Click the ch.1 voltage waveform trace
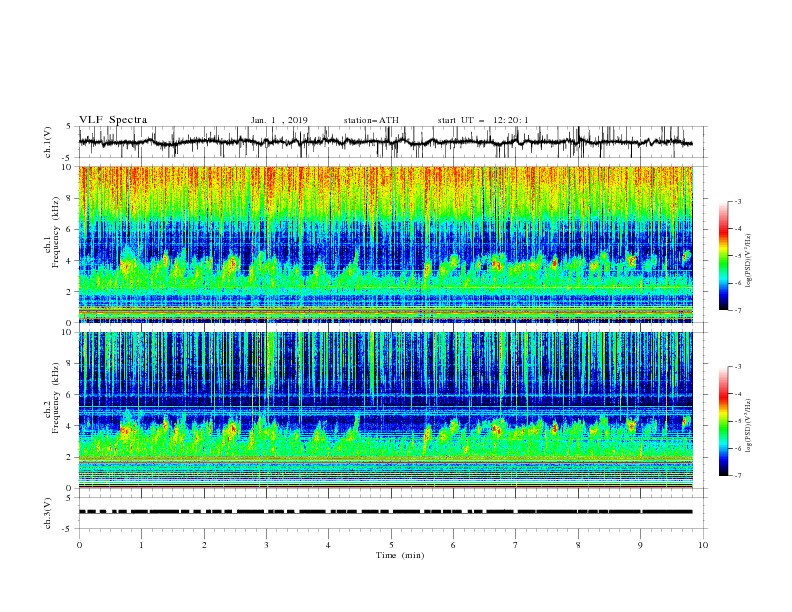This screenshot has width=792, height=612. 385,142
